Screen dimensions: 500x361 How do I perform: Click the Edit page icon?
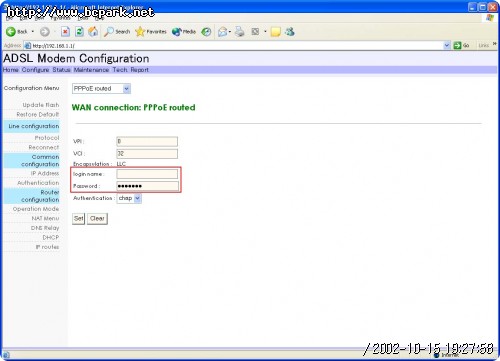click(255, 32)
